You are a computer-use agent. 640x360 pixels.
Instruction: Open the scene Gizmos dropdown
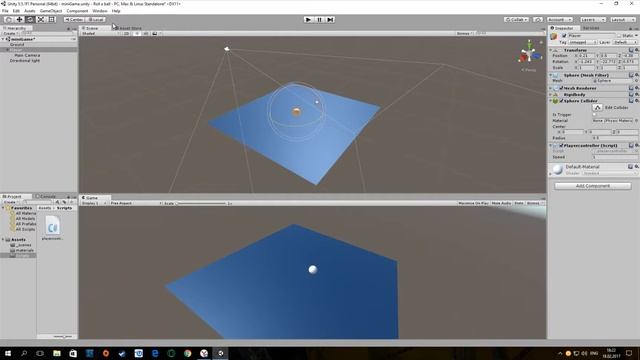(465, 33)
